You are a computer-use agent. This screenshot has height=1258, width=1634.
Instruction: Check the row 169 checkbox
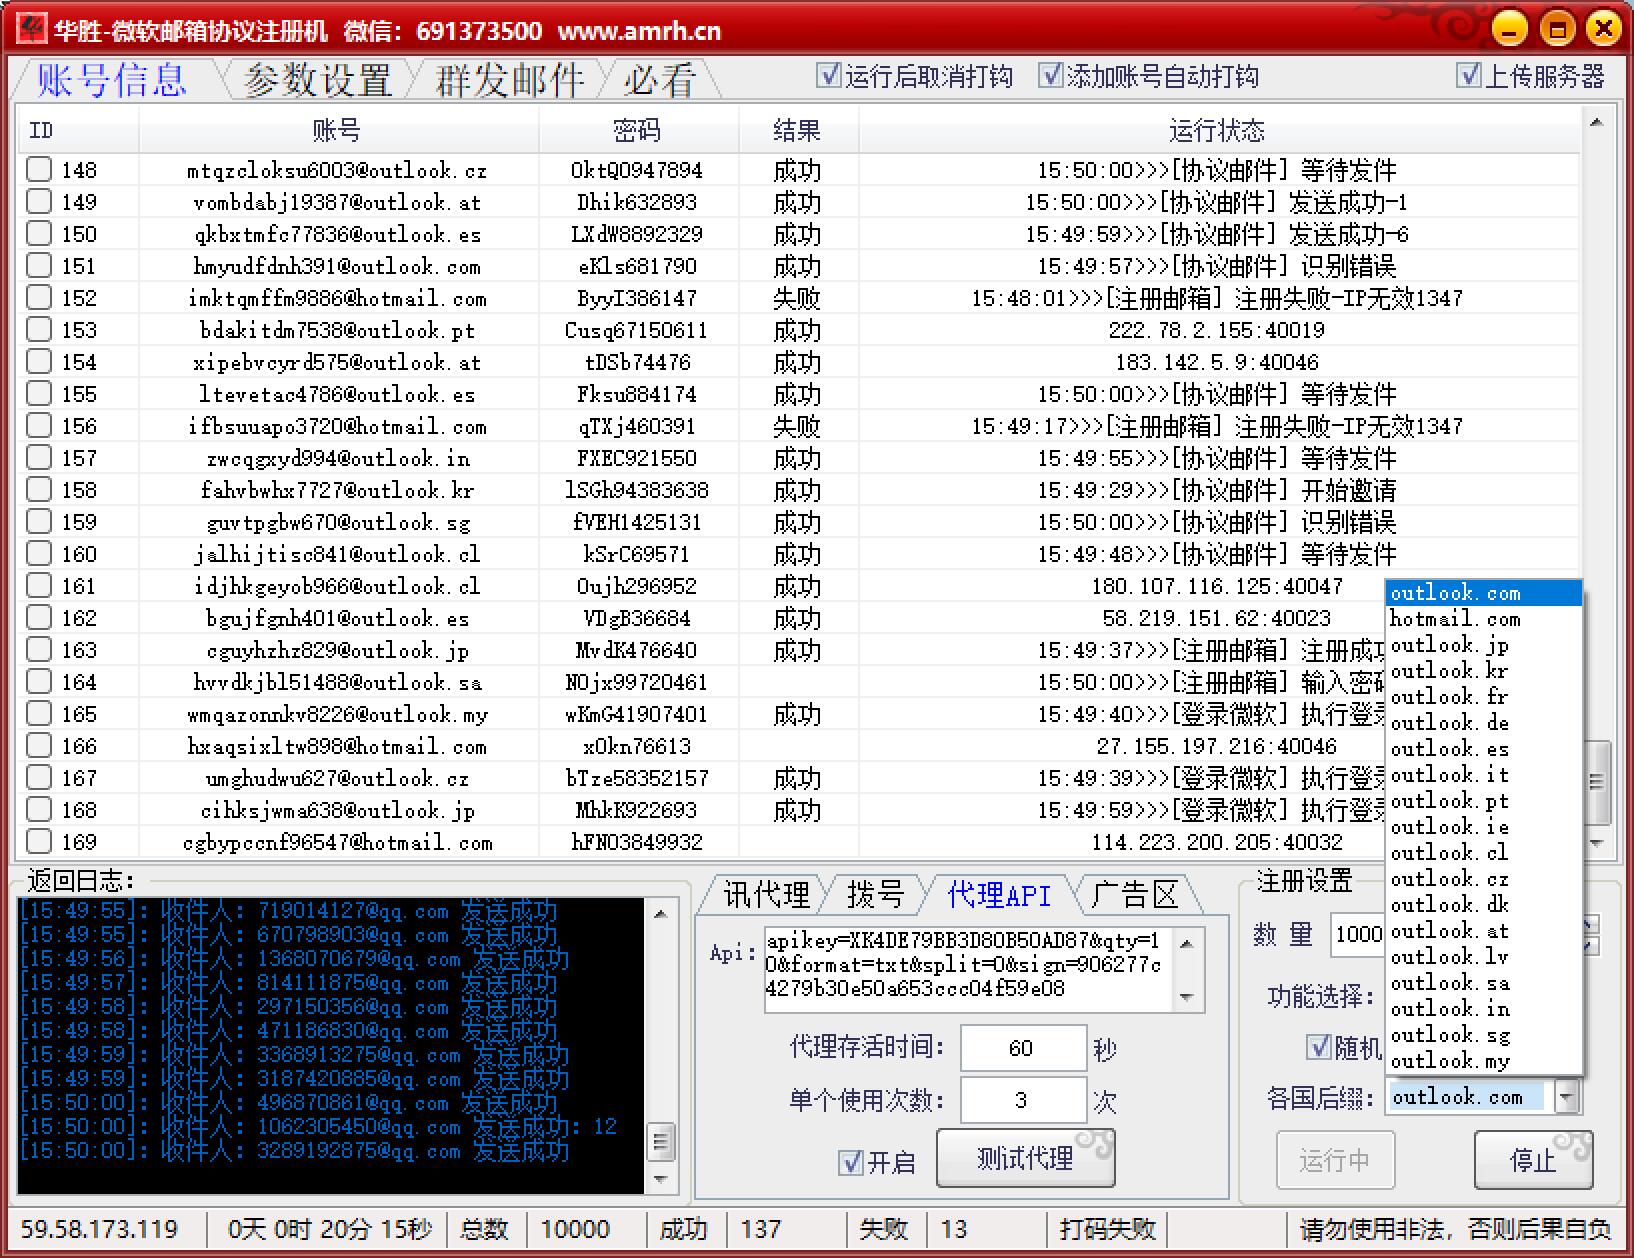click(39, 842)
